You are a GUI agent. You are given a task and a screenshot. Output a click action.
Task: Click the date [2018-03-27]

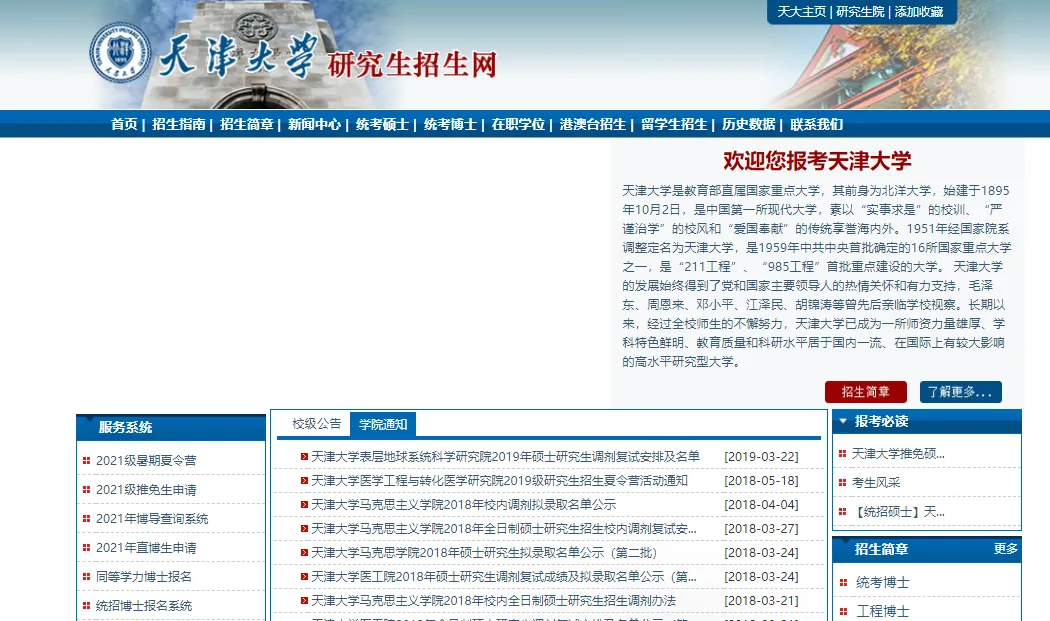click(761, 529)
